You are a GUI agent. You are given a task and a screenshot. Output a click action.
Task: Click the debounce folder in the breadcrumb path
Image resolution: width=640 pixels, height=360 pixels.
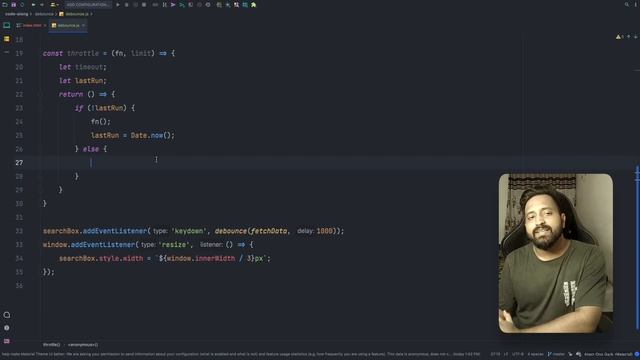[44, 14]
